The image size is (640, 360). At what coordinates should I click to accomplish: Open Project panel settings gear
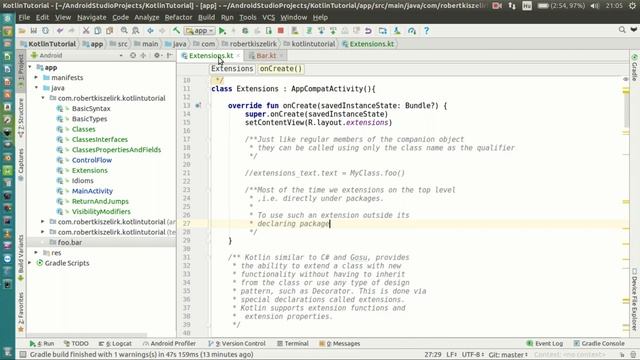pos(157,55)
